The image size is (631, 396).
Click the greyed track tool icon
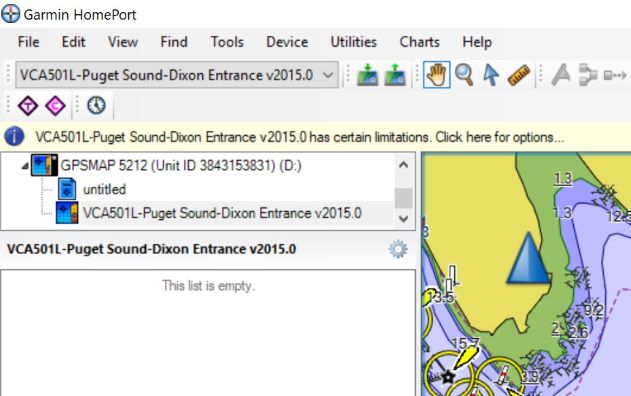pos(615,75)
